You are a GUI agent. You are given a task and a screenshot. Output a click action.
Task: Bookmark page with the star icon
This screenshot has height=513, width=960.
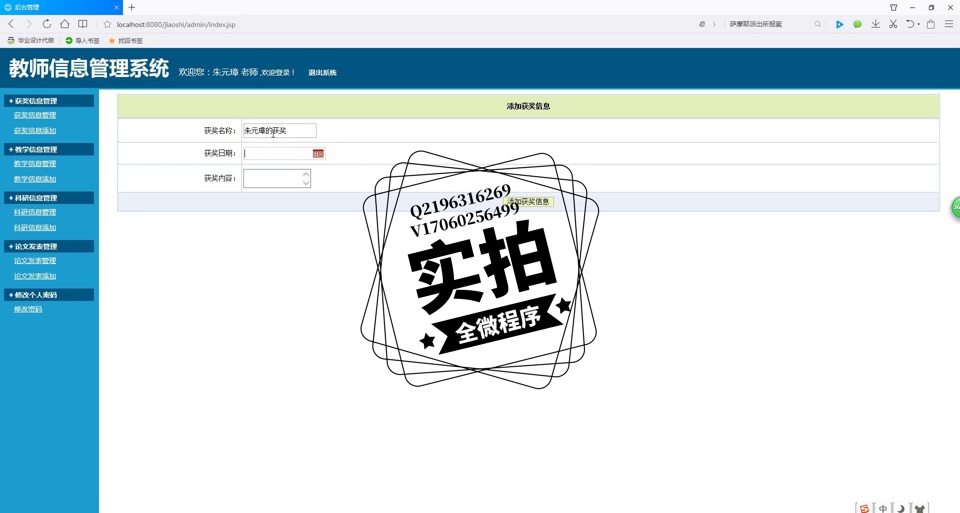click(107, 24)
